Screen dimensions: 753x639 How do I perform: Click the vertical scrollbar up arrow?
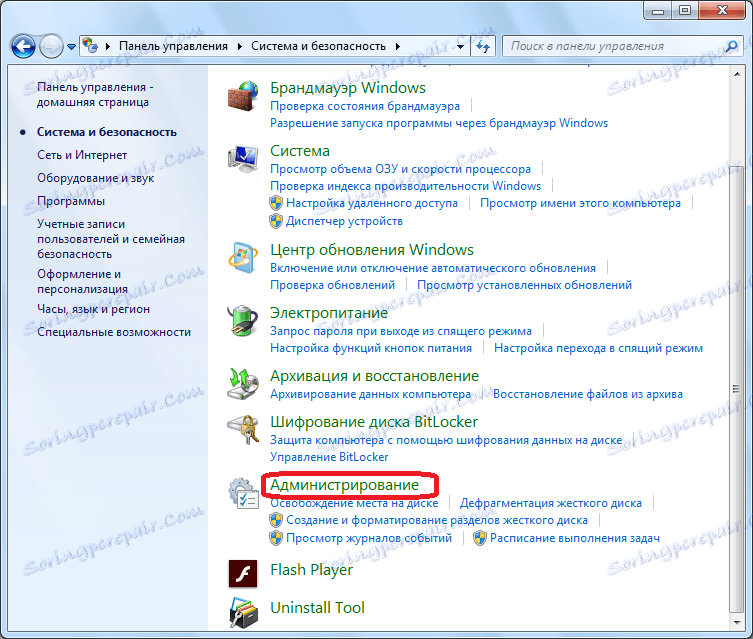(x=736, y=74)
